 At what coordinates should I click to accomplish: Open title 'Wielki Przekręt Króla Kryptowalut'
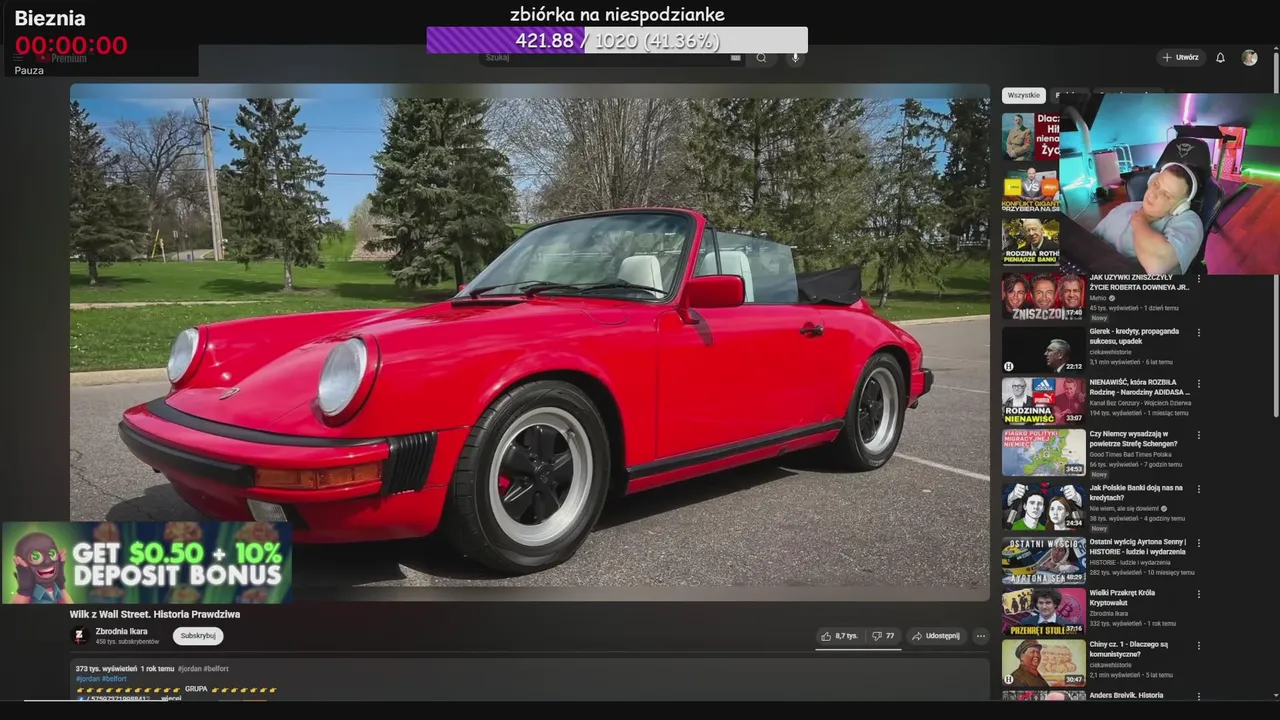click(1122, 598)
